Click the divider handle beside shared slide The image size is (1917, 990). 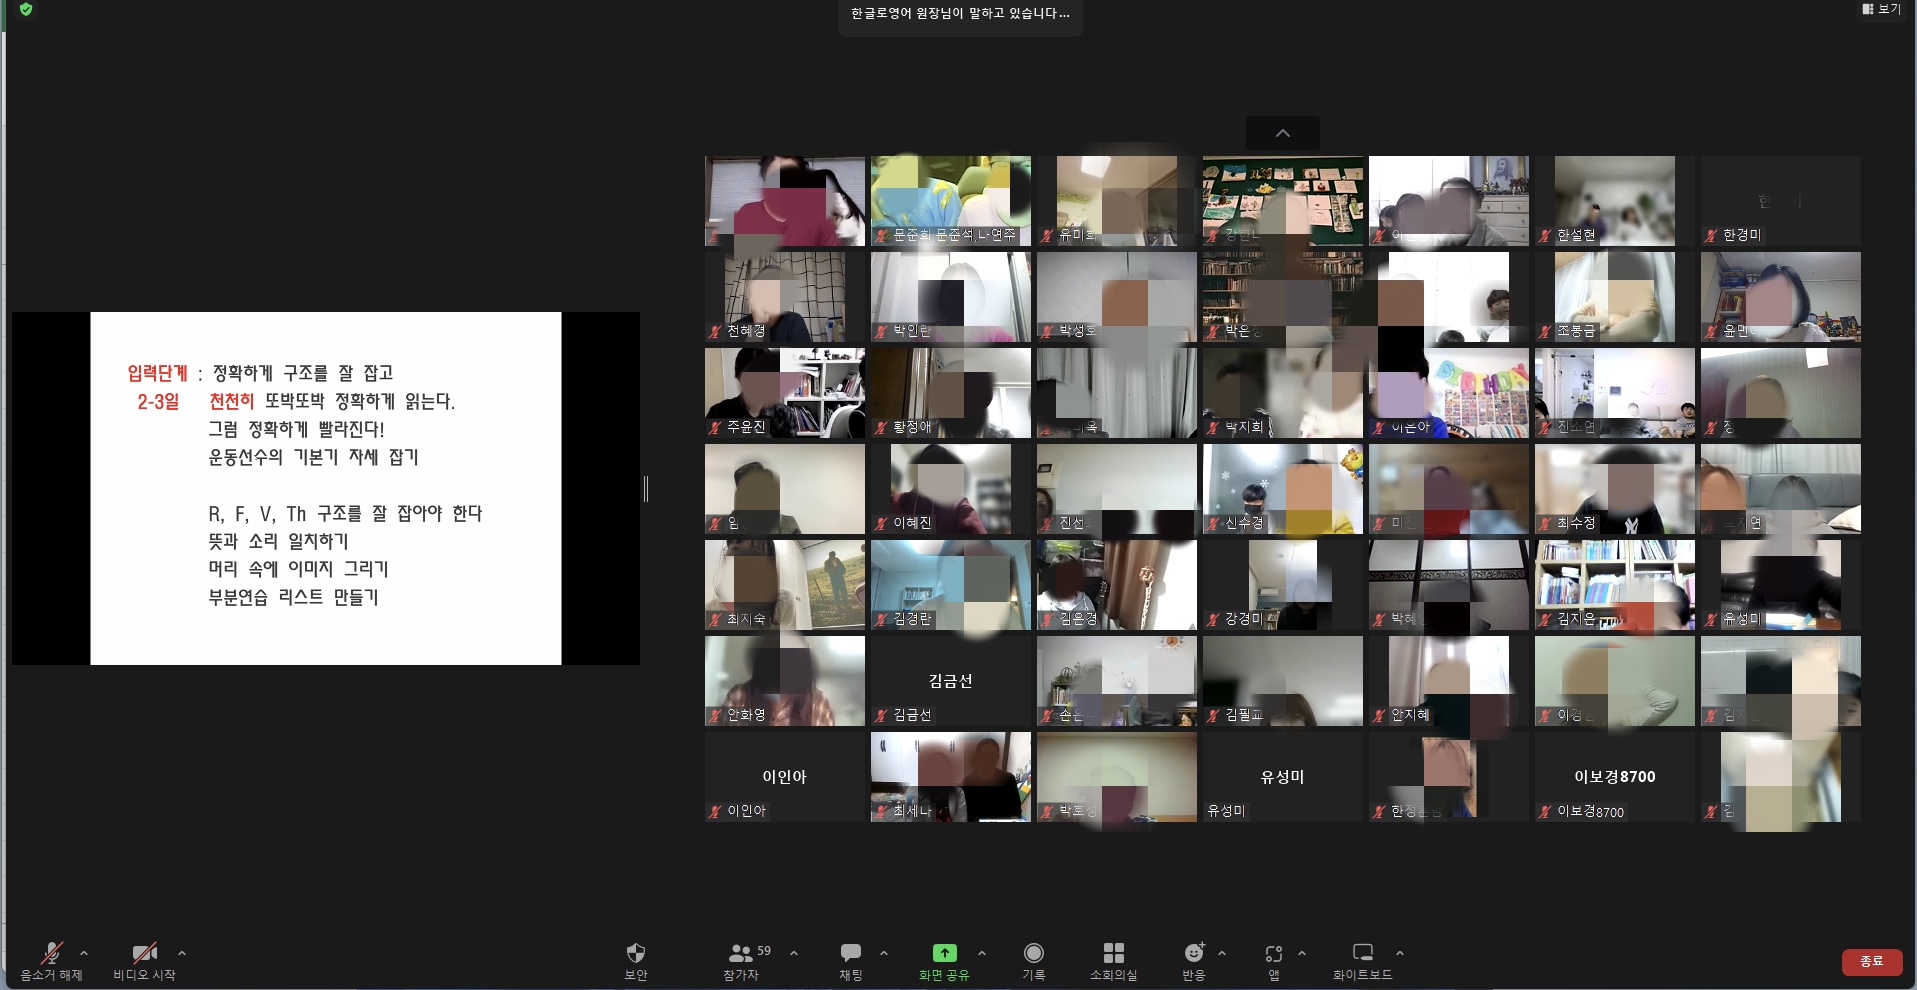click(646, 489)
